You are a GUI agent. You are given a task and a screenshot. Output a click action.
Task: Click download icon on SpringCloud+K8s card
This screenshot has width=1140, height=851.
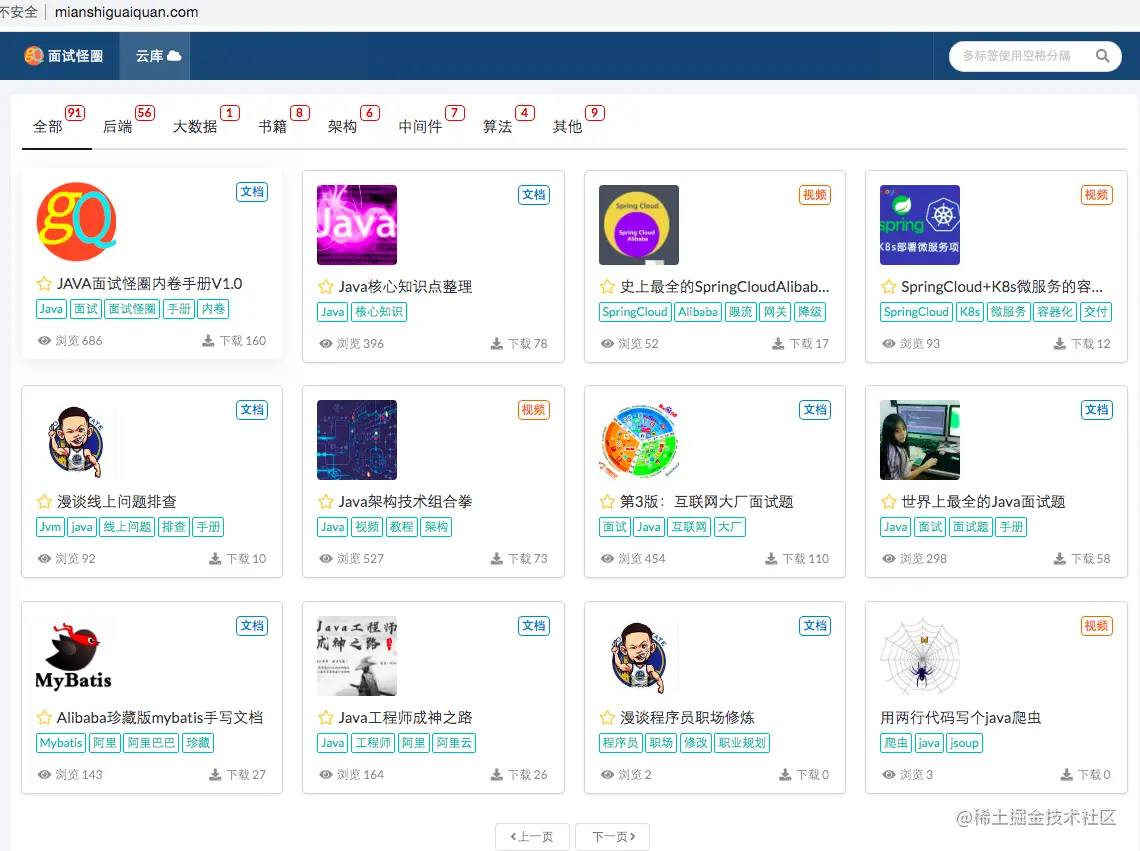[x=1060, y=343]
